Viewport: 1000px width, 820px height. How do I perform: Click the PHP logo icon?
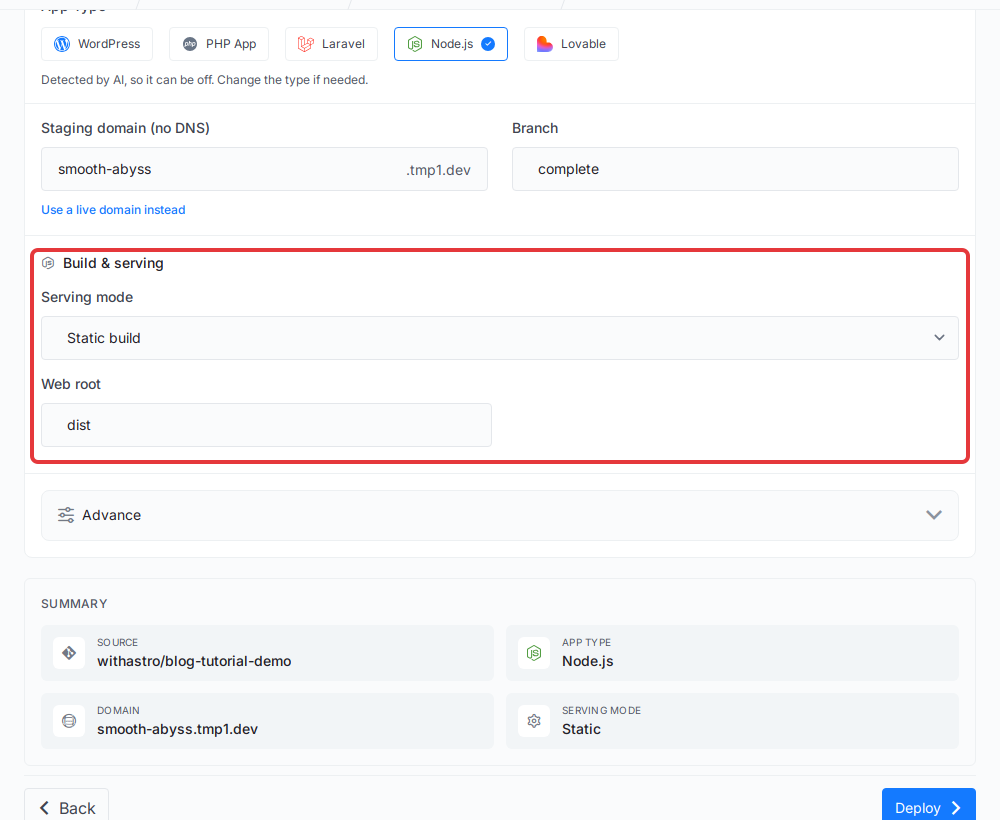click(190, 44)
